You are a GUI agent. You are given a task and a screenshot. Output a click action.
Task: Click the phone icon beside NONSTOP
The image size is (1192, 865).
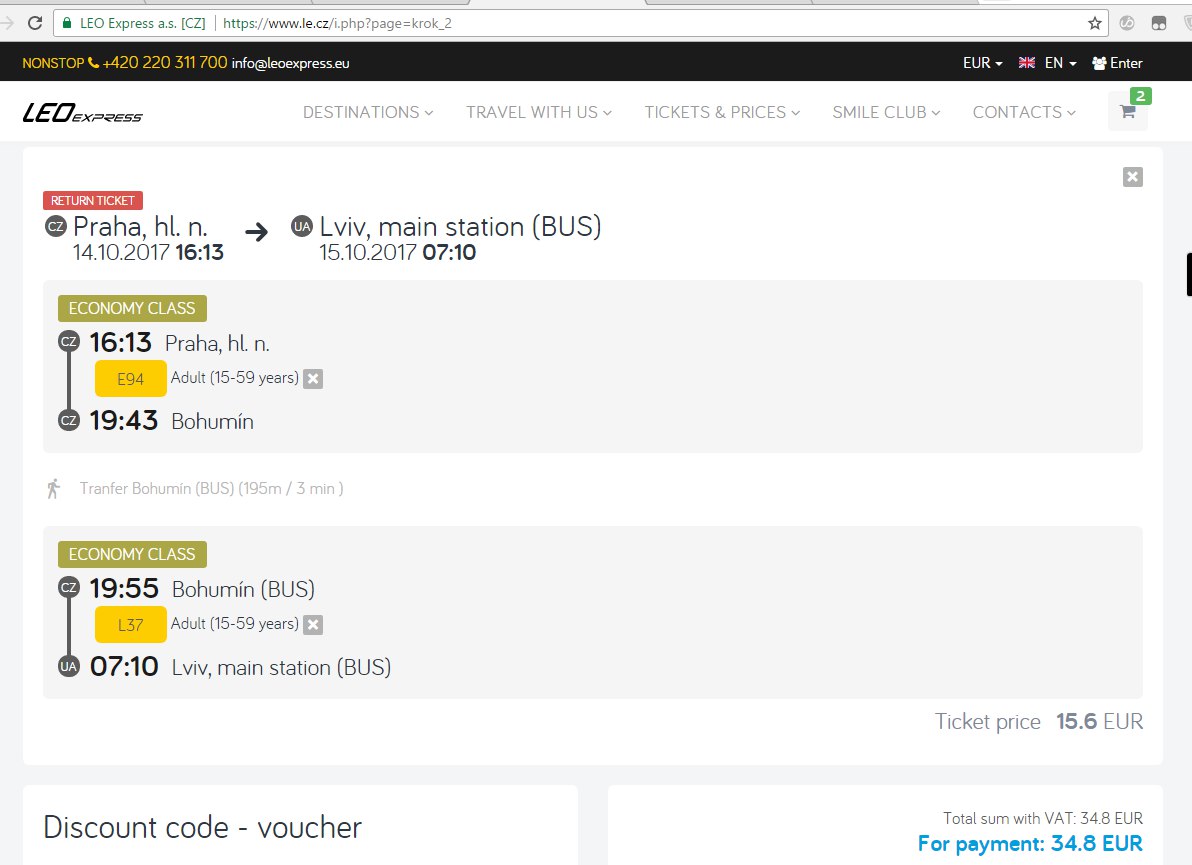[x=94, y=63]
